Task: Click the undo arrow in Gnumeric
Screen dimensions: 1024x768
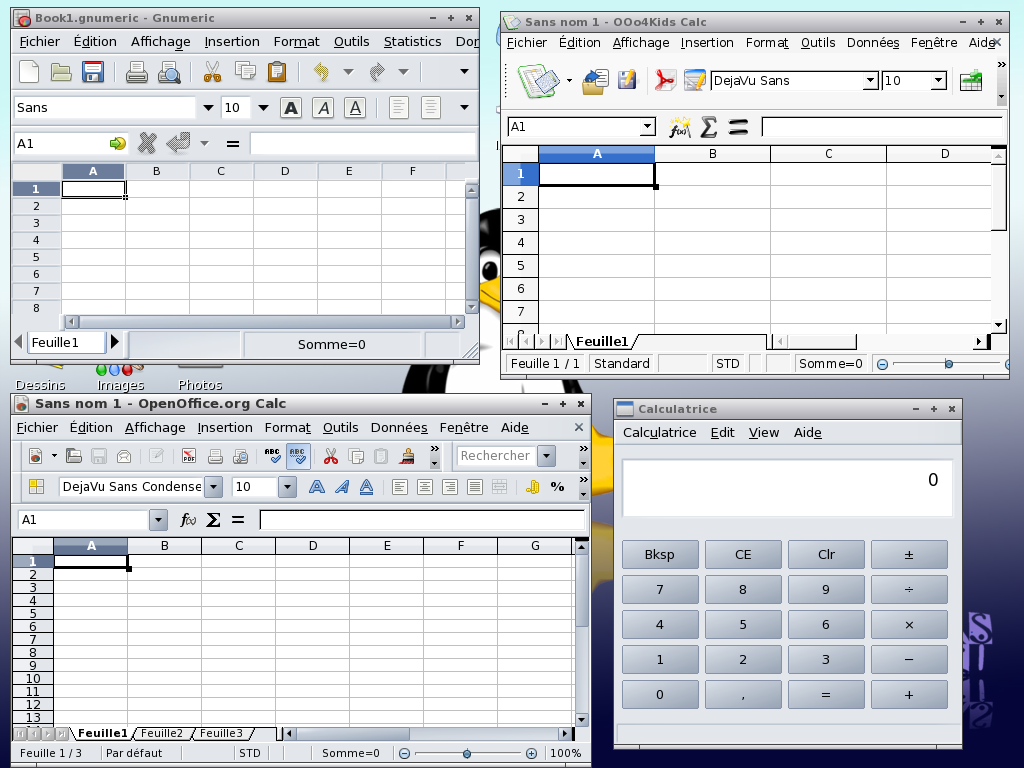Action: (x=321, y=71)
